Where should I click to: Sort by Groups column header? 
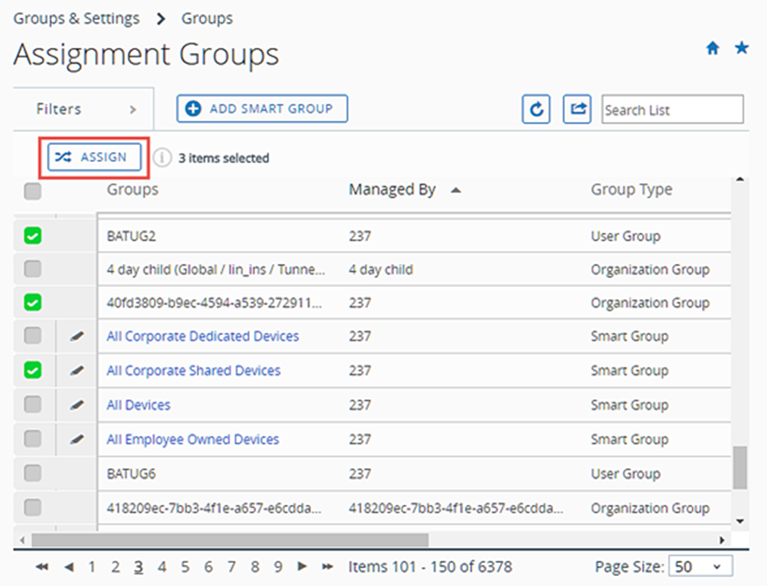tap(133, 189)
